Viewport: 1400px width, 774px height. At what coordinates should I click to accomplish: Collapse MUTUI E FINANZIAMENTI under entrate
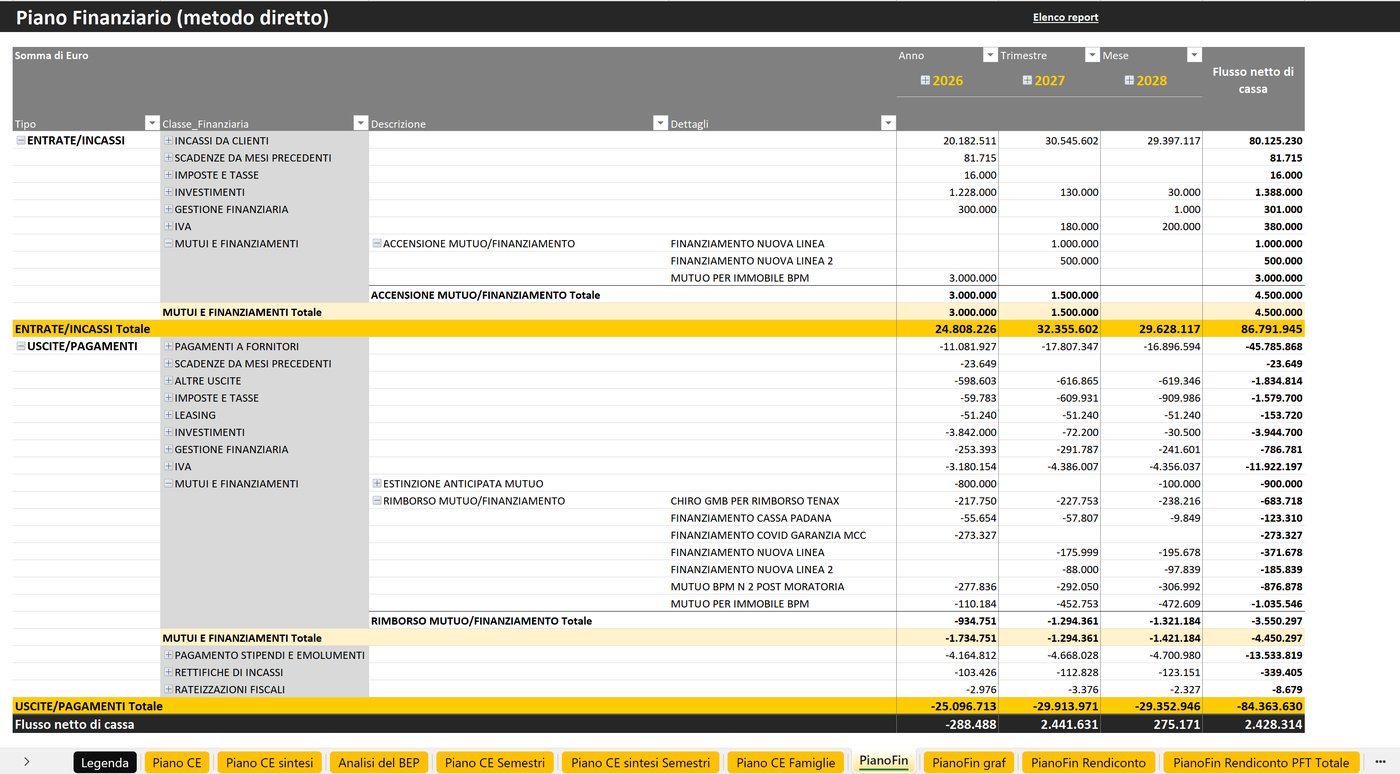click(169, 243)
